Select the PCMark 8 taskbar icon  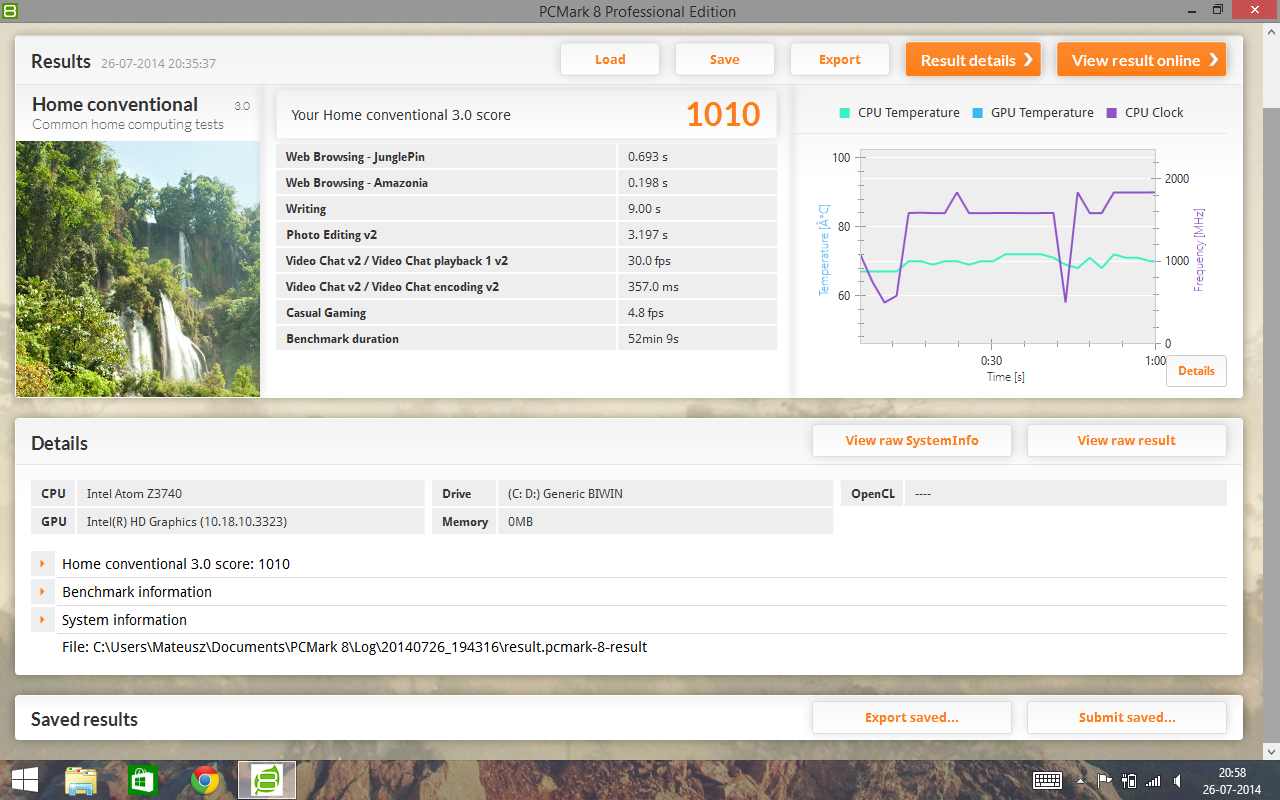pyautogui.click(x=267, y=780)
